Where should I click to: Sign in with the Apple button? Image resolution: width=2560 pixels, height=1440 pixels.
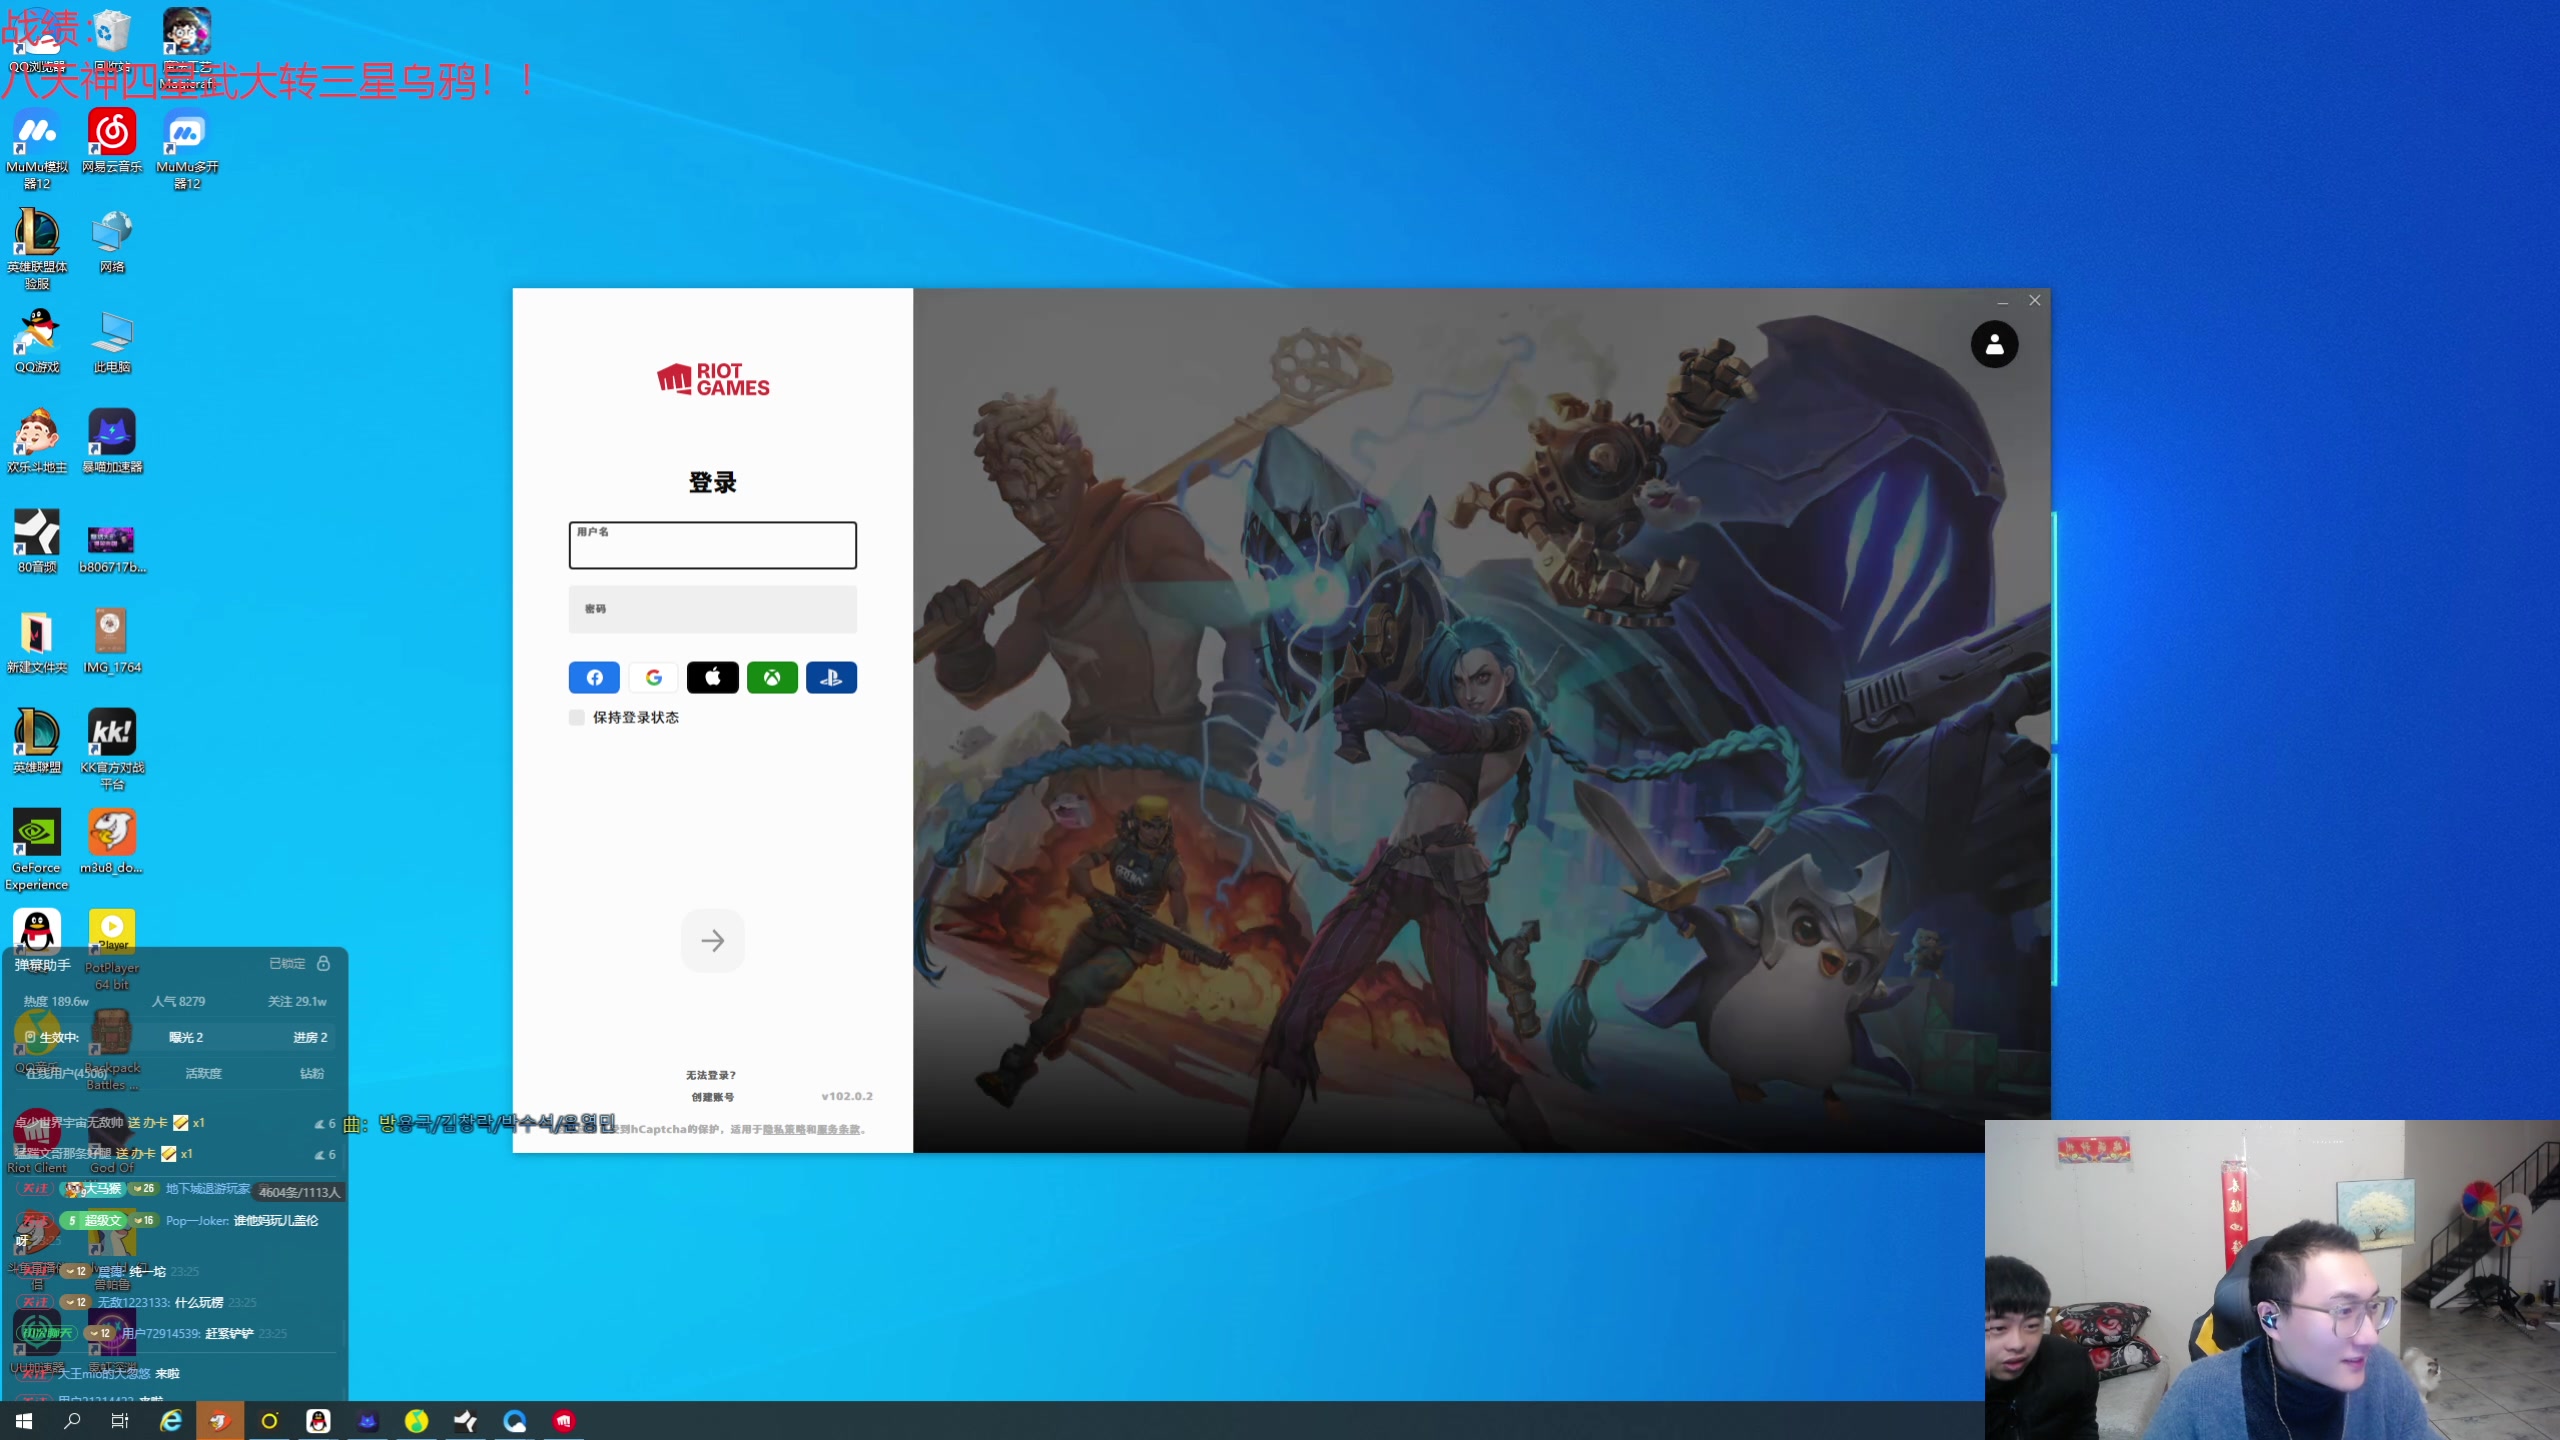[712, 677]
